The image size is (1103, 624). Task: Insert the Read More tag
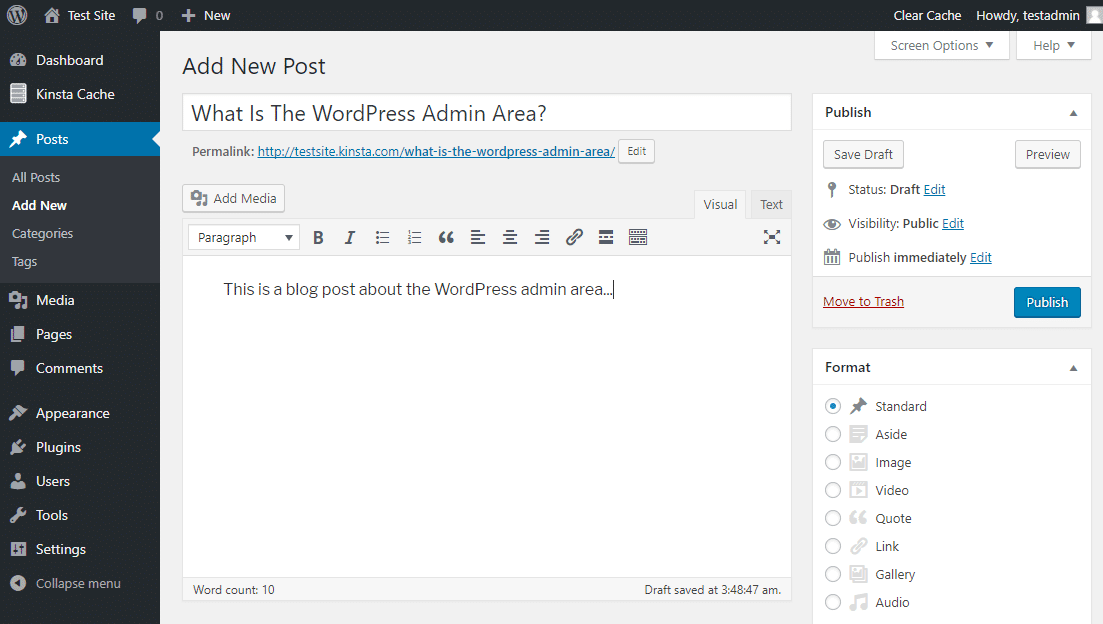605,237
